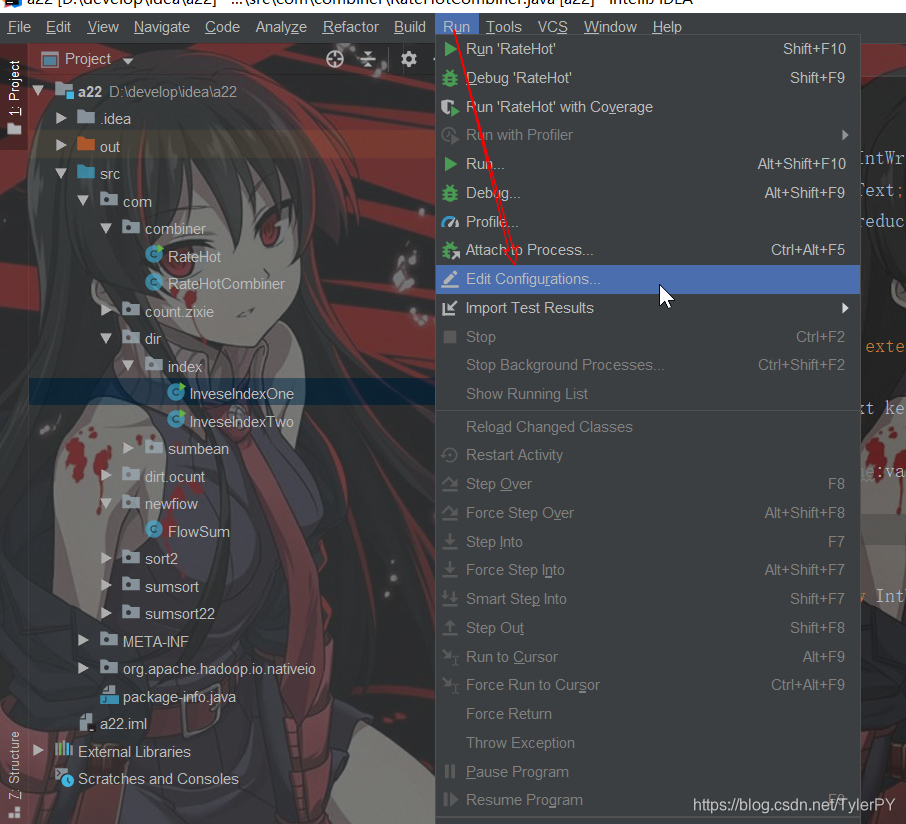This screenshot has width=906, height=824.
Task: Click the Run to Cursor icon
Action: coord(450,657)
